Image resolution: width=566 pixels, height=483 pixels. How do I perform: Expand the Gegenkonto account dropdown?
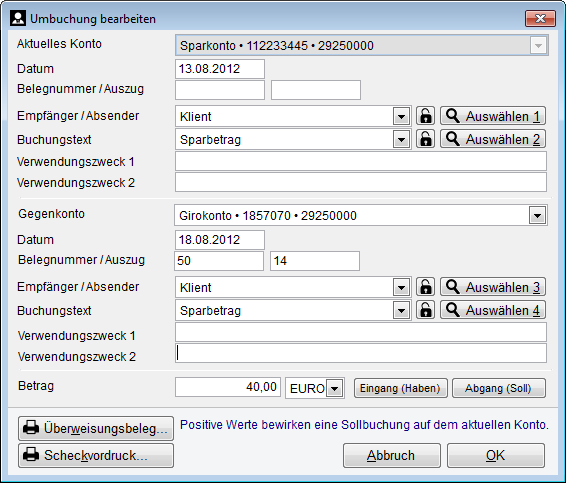[537, 216]
